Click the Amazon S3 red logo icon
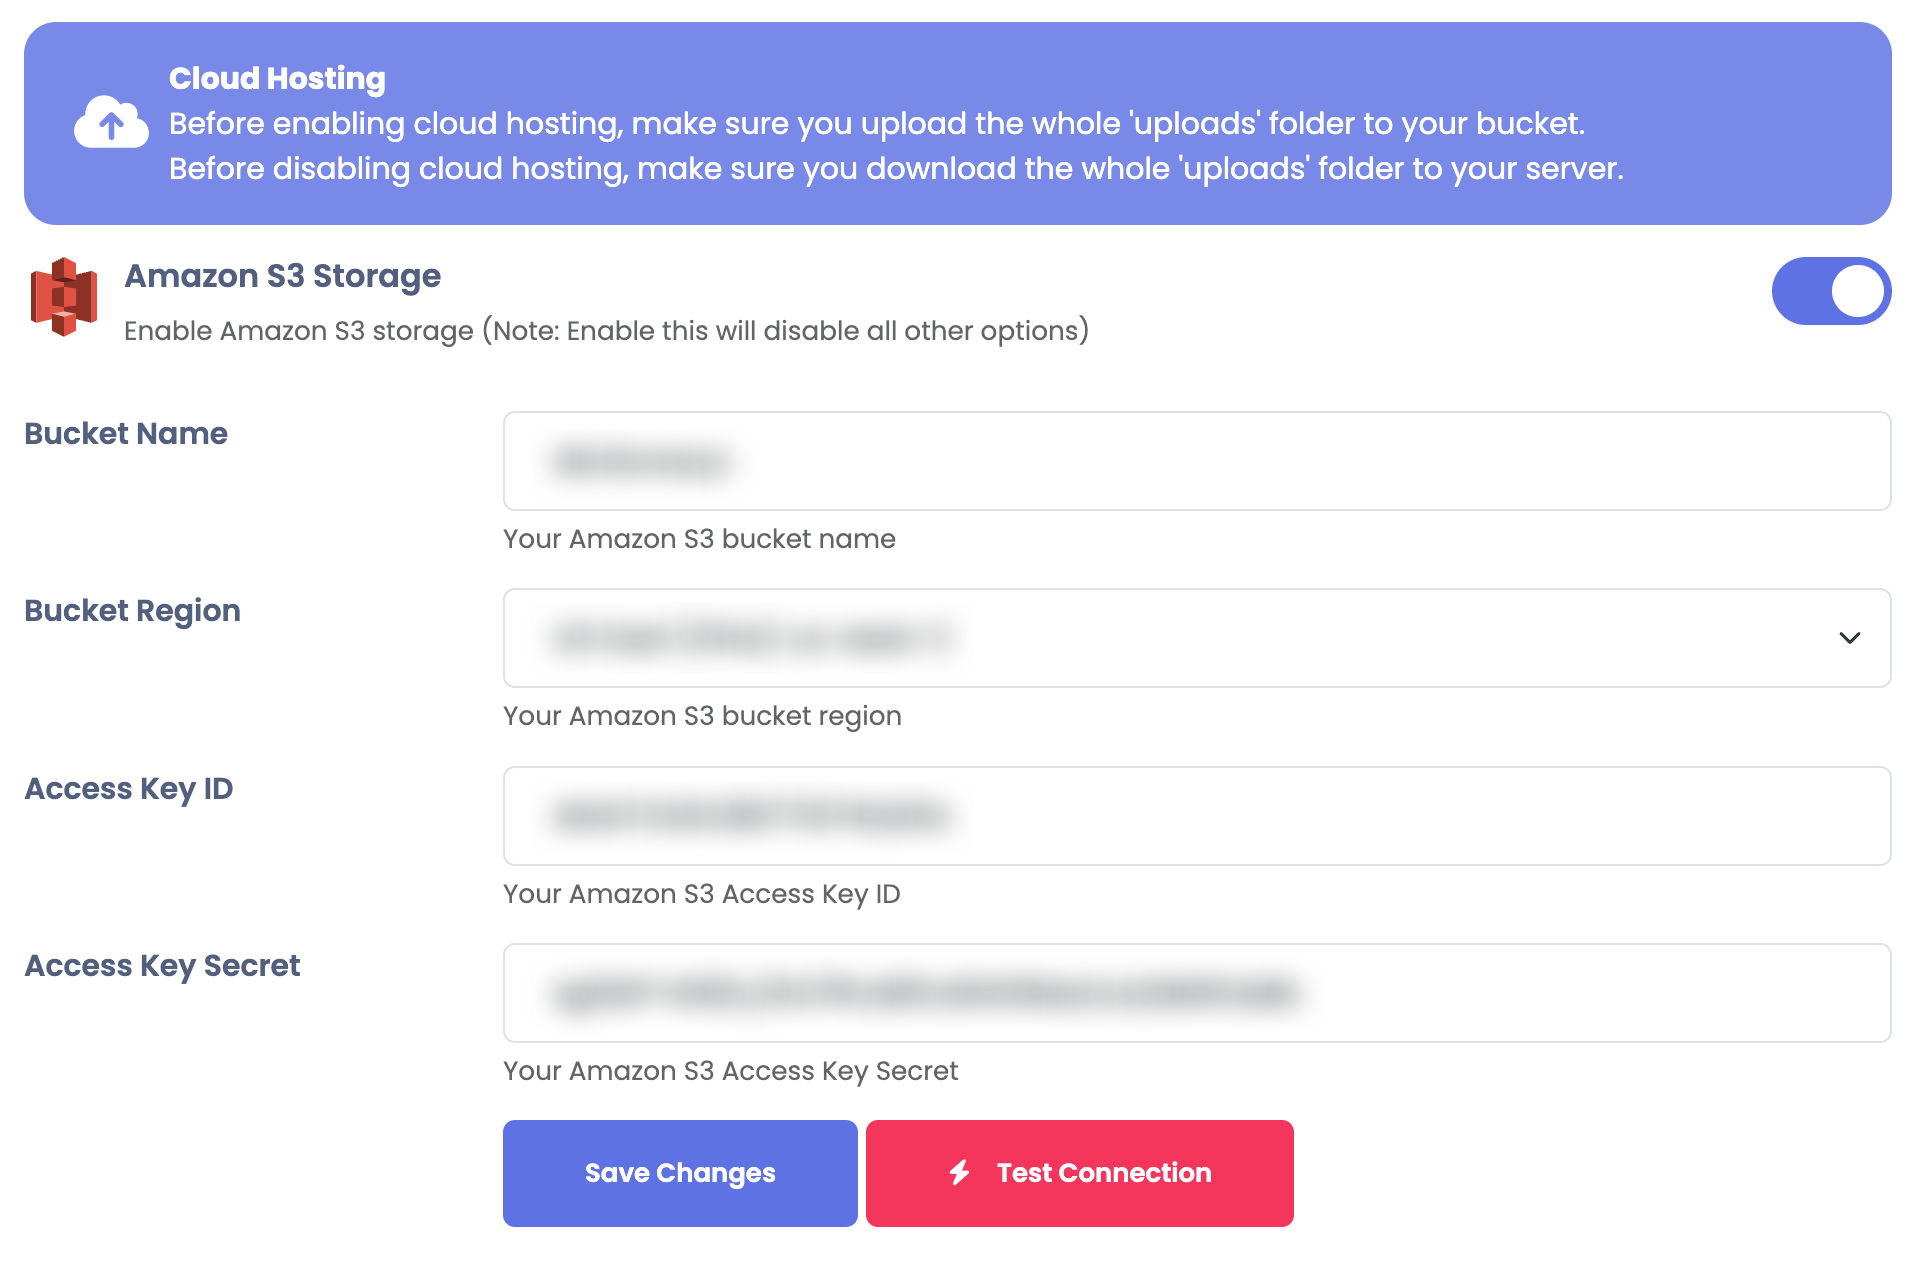This screenshot has height=1270, width=1912. 64,297
